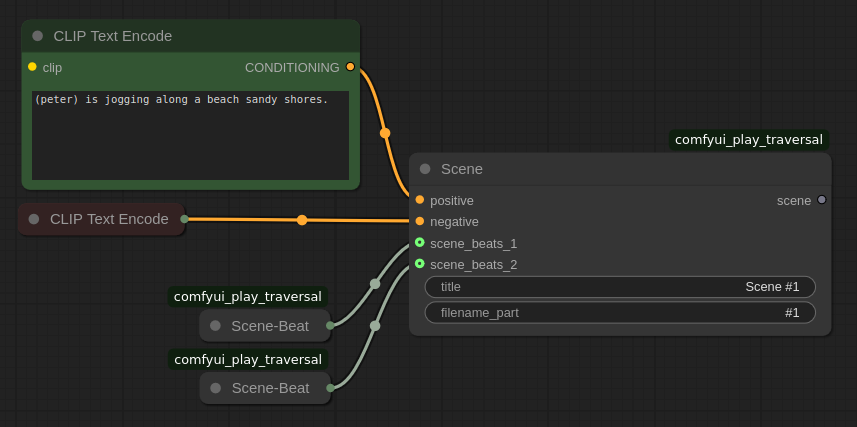Click the CONDITIONING output socket

pyautogui.click(x=350, y=67)
